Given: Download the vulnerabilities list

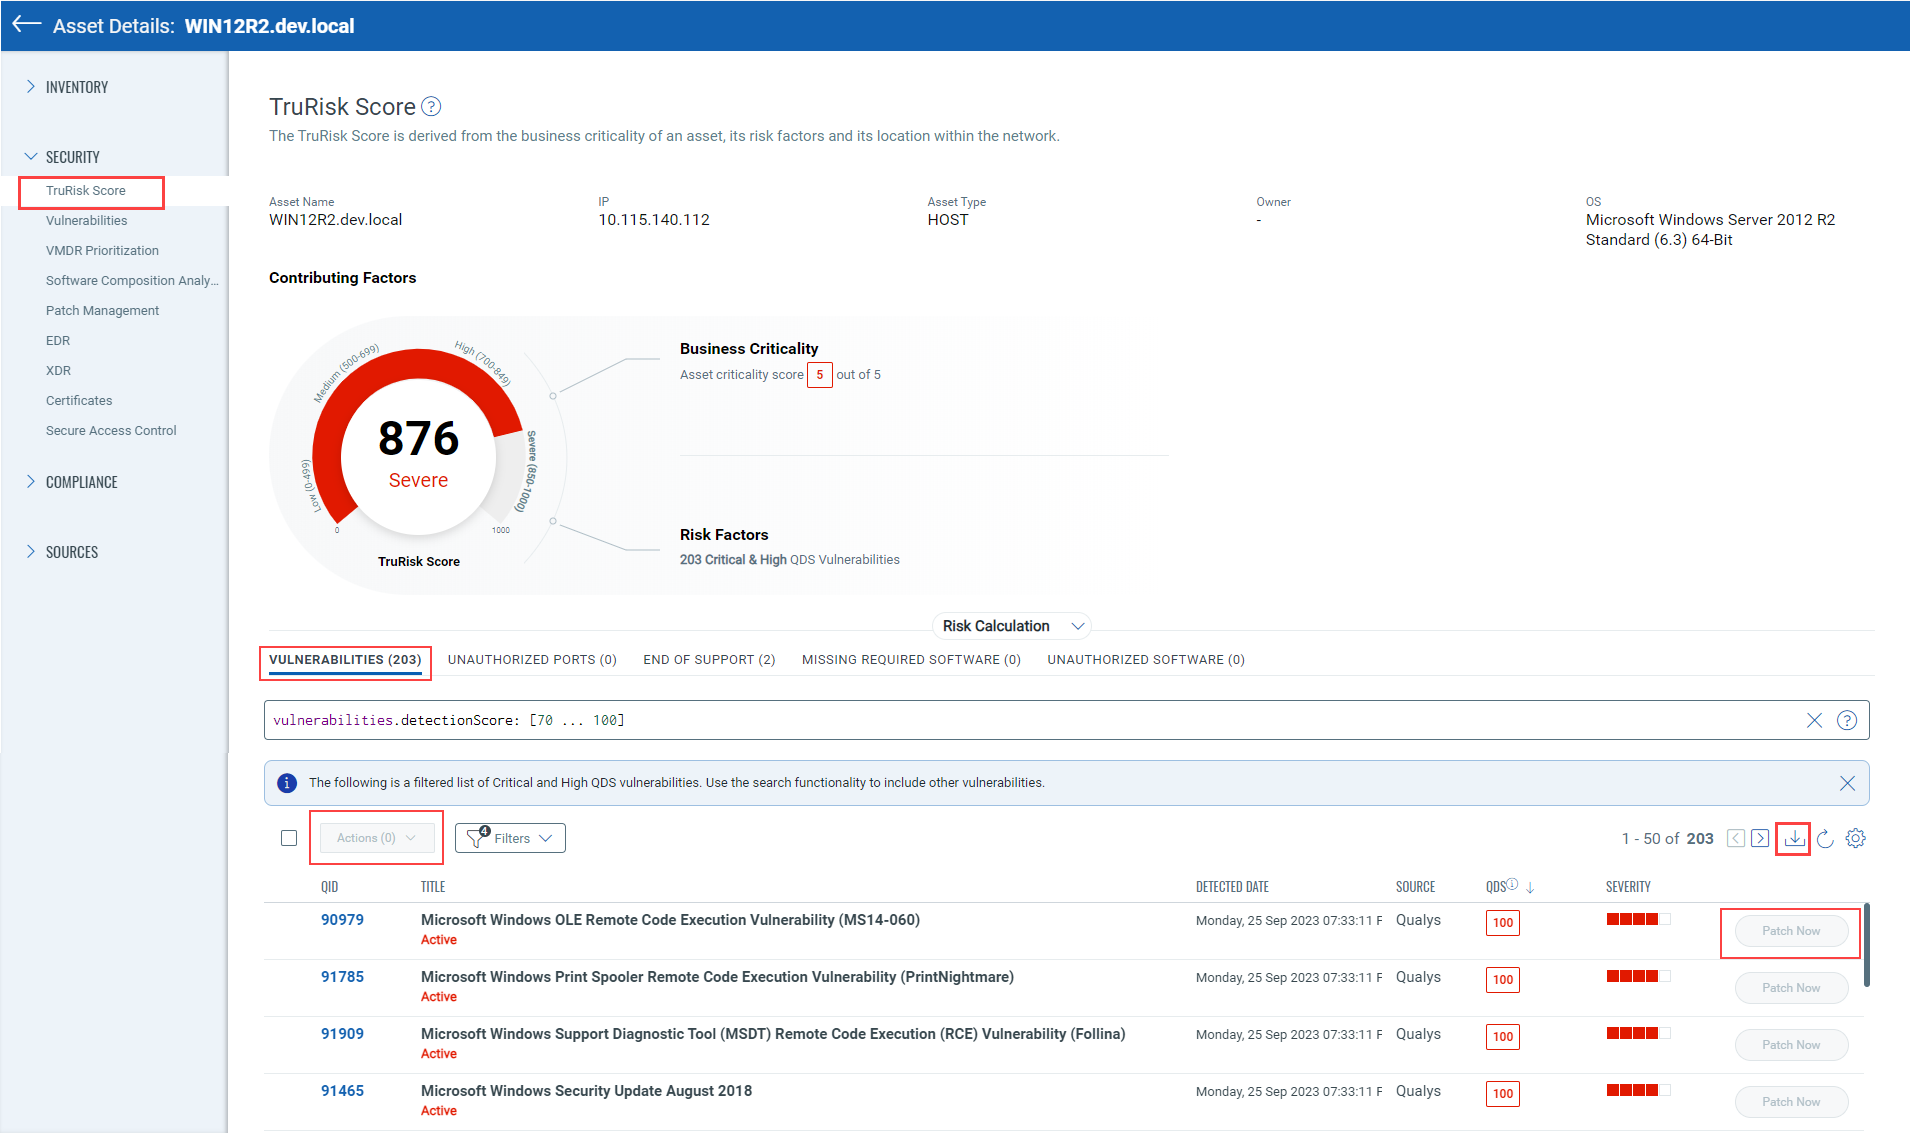Looking at the screenshot, I should click(x=1795, y=838).
